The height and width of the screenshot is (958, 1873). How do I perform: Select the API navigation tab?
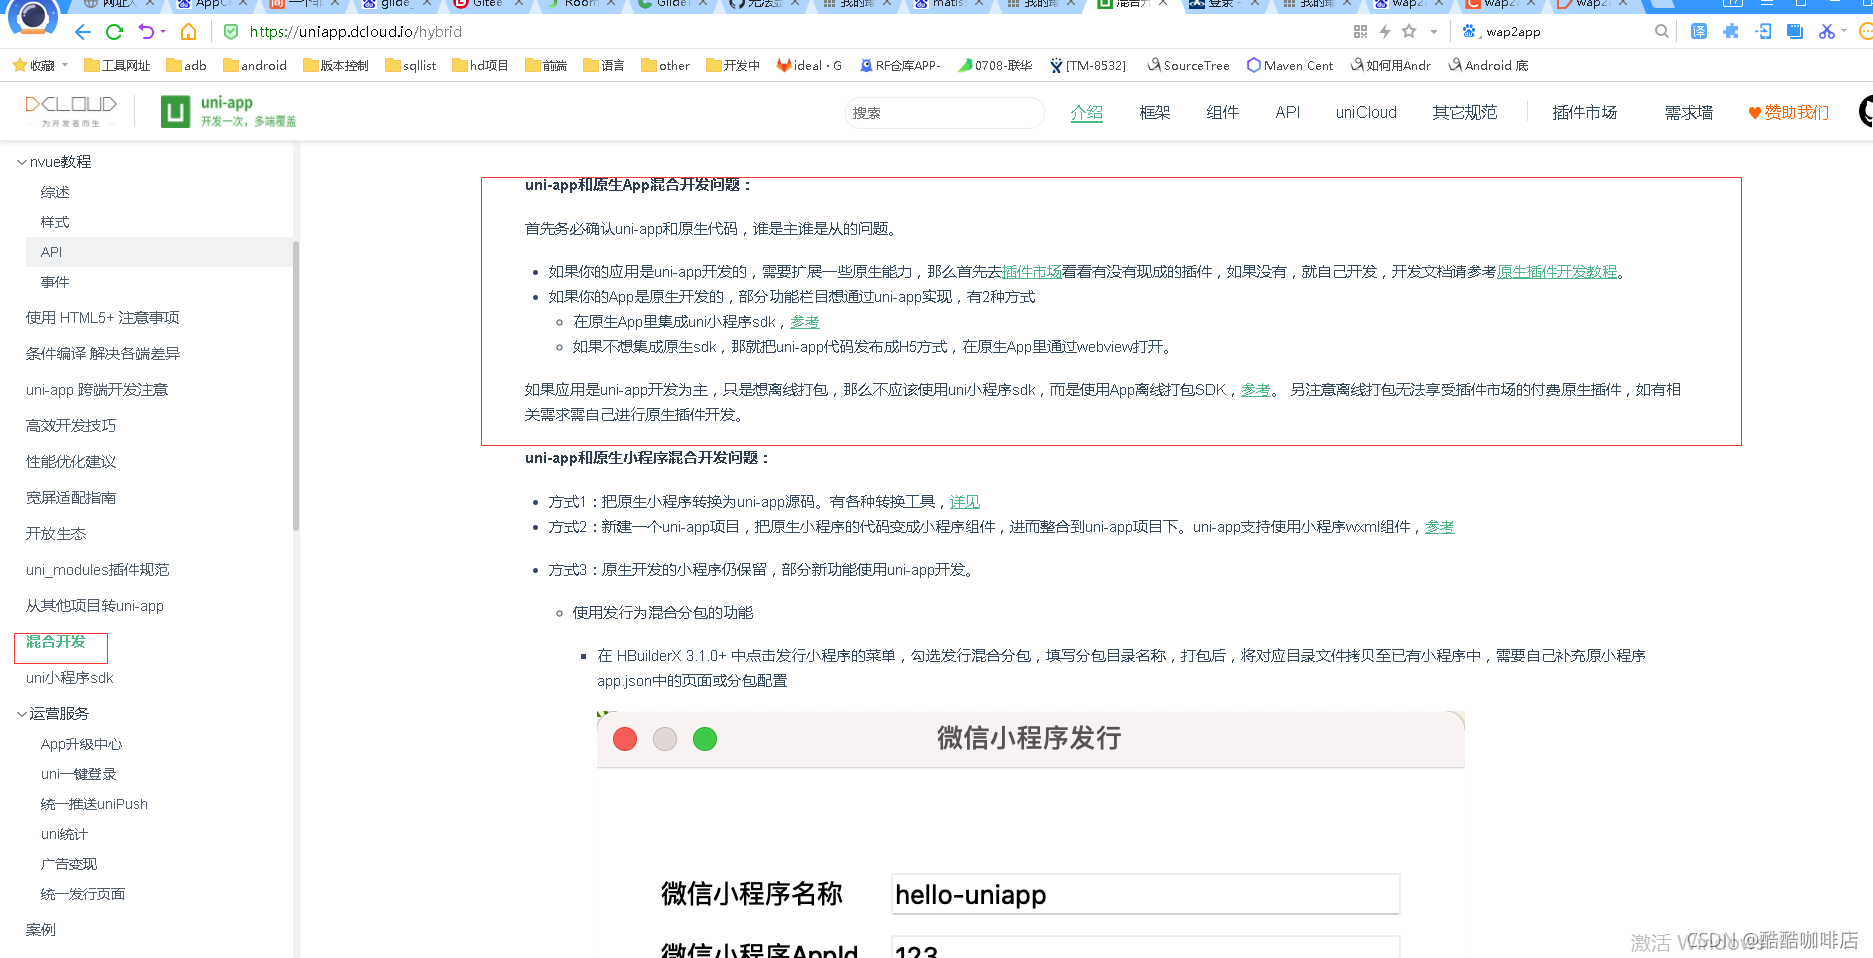click(x=1287, y=113)
